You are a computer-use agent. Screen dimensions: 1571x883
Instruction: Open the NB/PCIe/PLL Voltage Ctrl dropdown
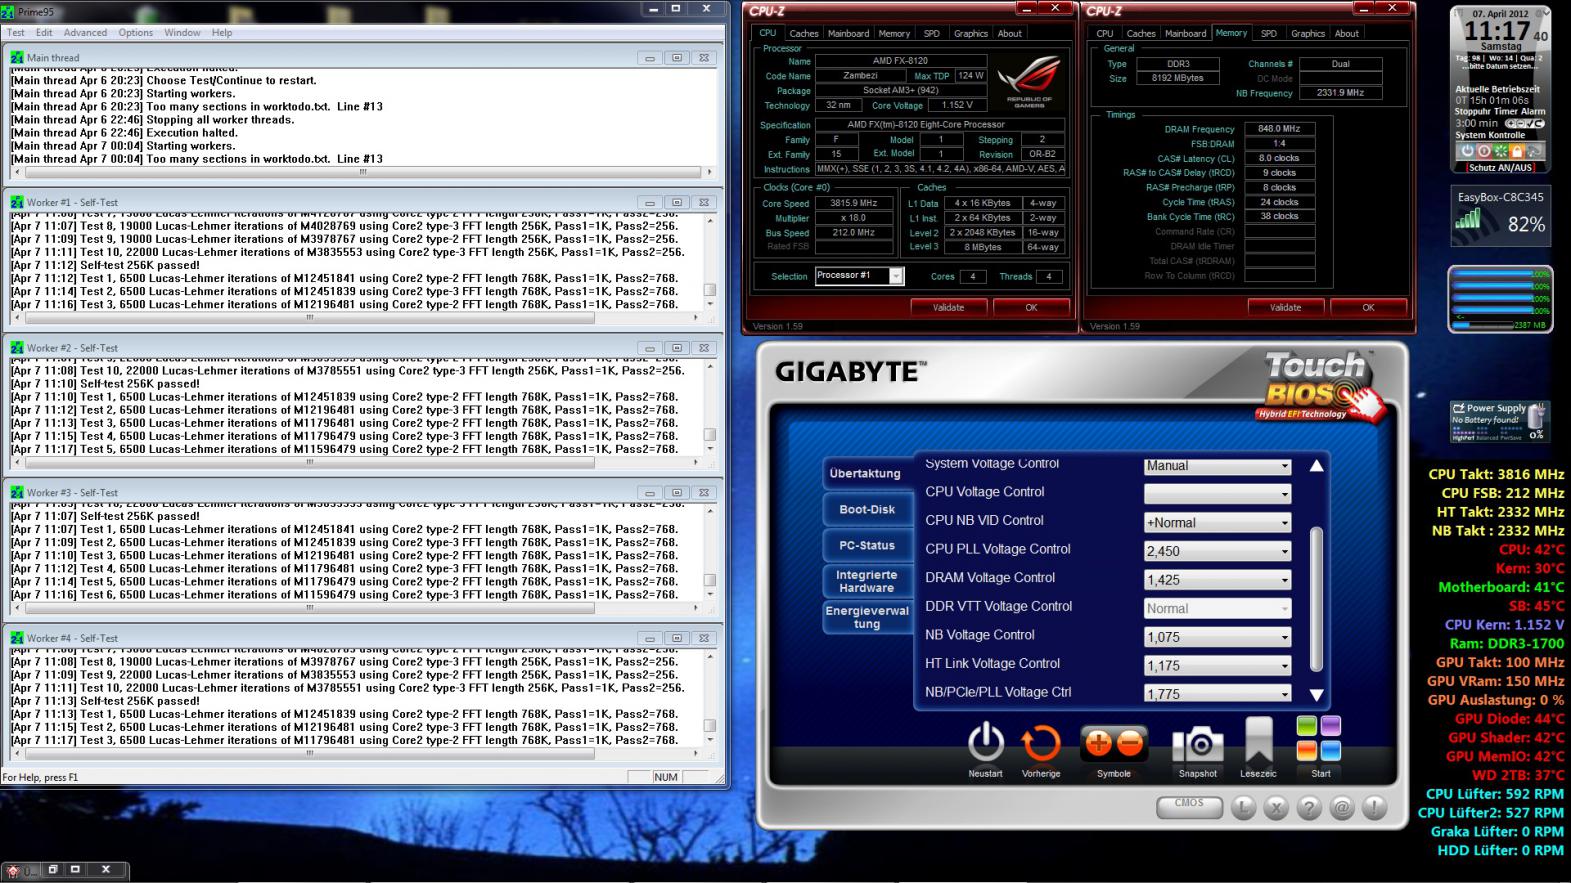click(1217, 693)
